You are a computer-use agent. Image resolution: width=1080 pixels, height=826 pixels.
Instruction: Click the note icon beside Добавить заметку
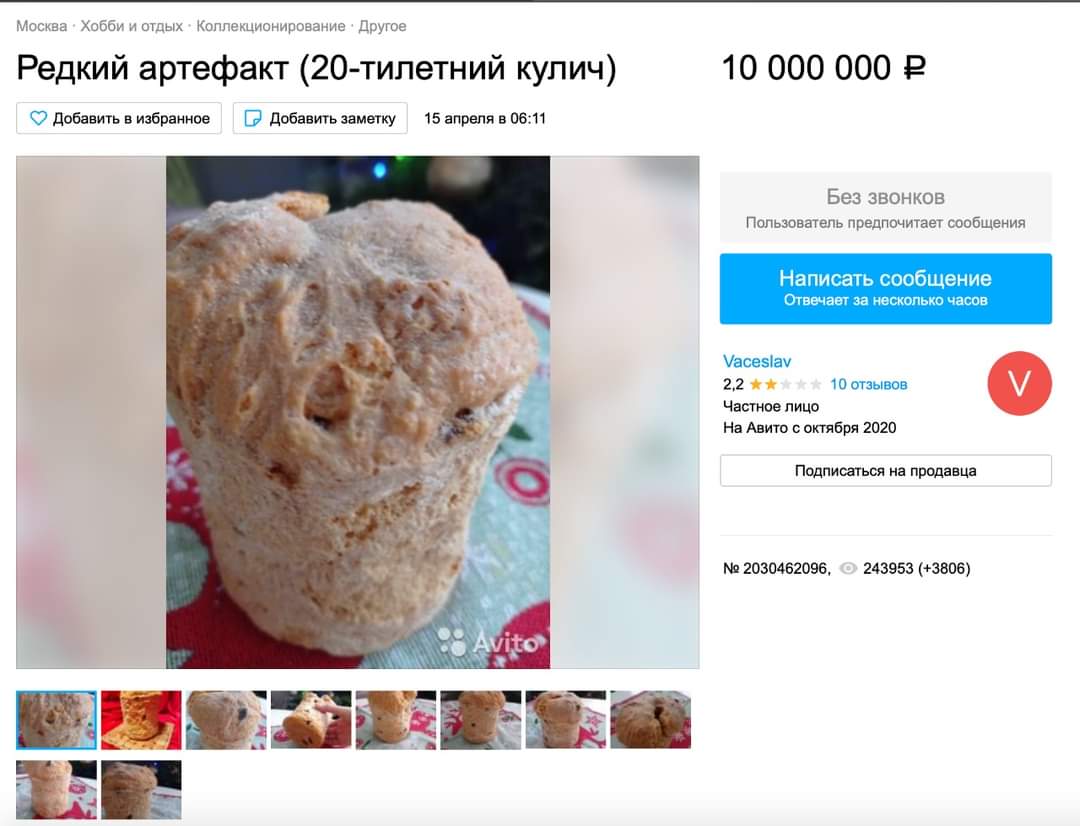[253, 118]
